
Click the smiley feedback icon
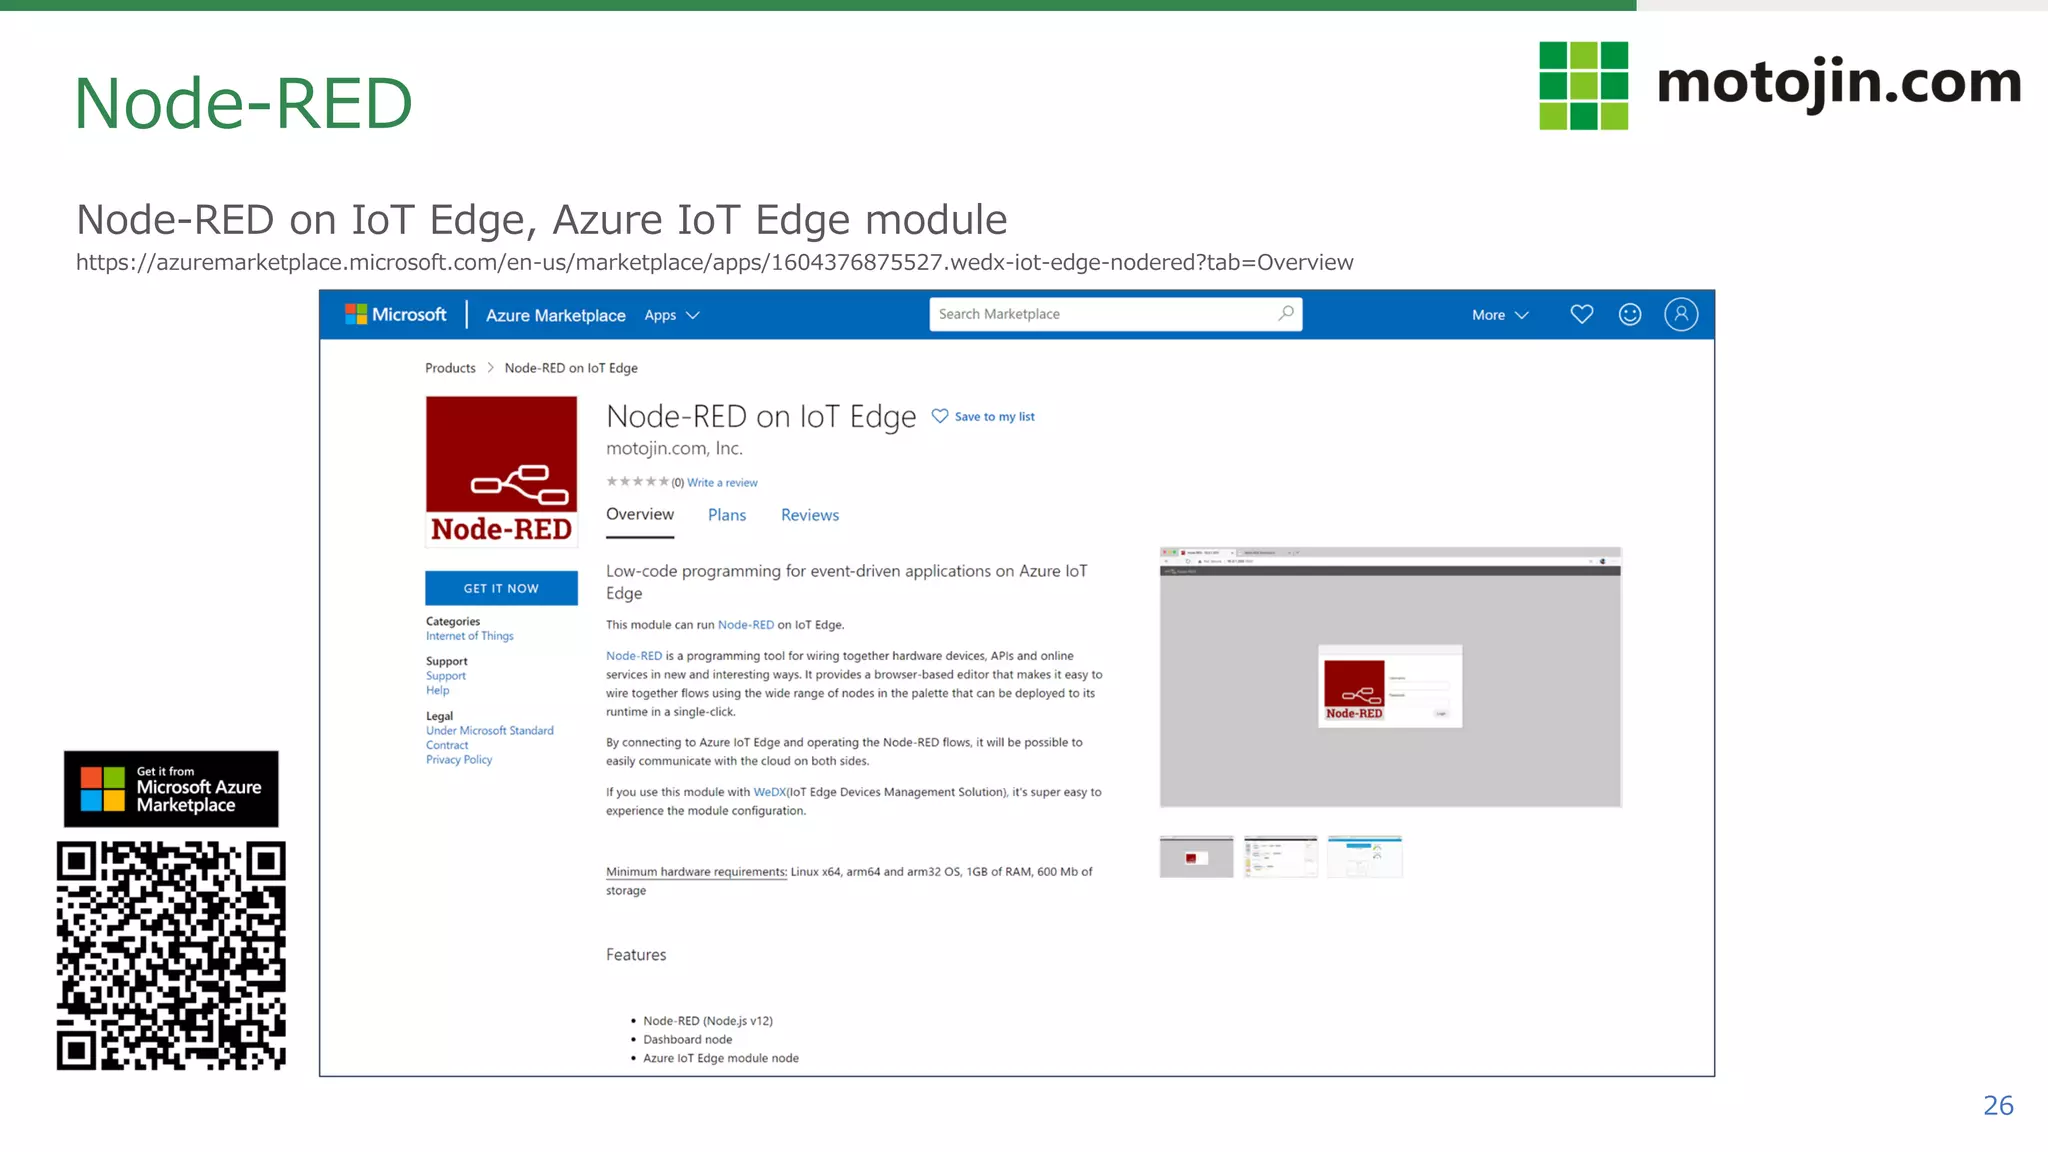click(x=1630, y=314)
